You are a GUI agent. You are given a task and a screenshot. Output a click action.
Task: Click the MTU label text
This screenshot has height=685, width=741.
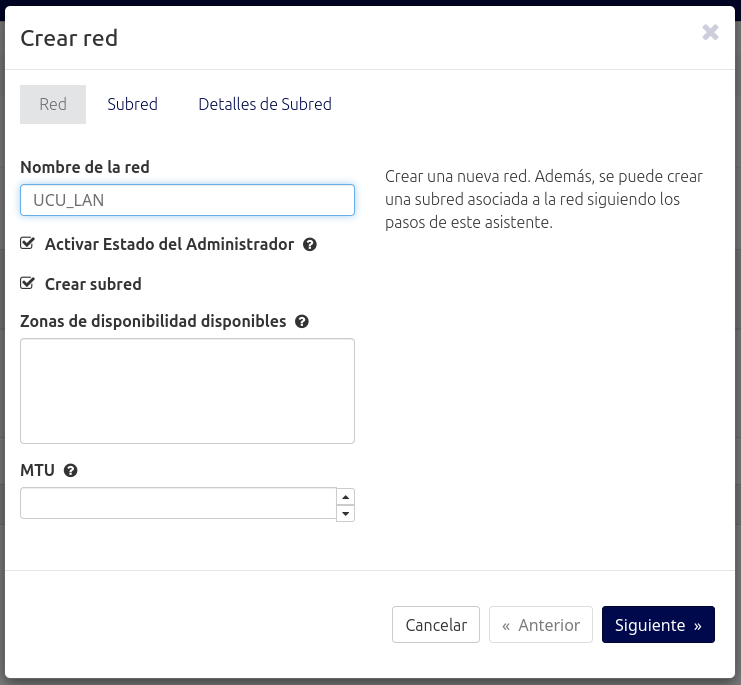point(37,471)
